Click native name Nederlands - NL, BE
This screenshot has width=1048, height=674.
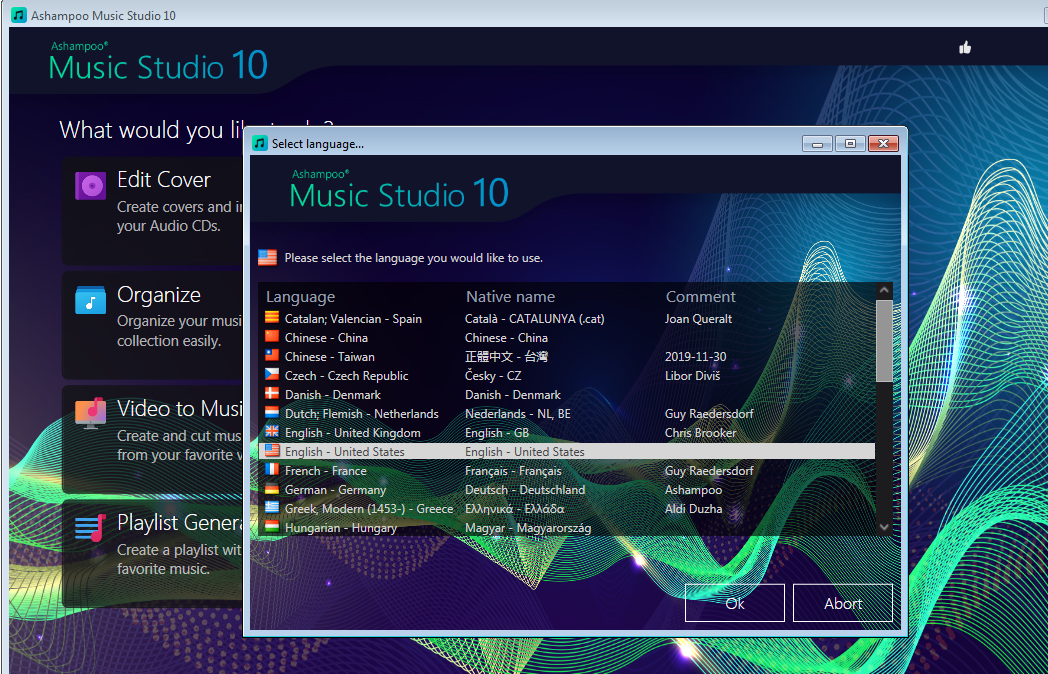point(518,414)
